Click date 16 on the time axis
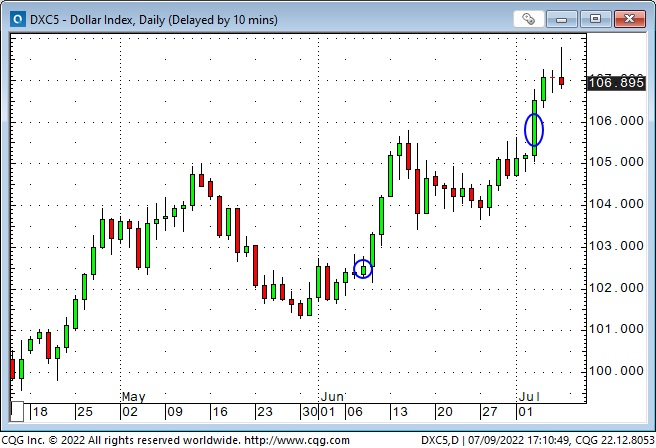Viewport: 656px width, 448px height. 220,412
